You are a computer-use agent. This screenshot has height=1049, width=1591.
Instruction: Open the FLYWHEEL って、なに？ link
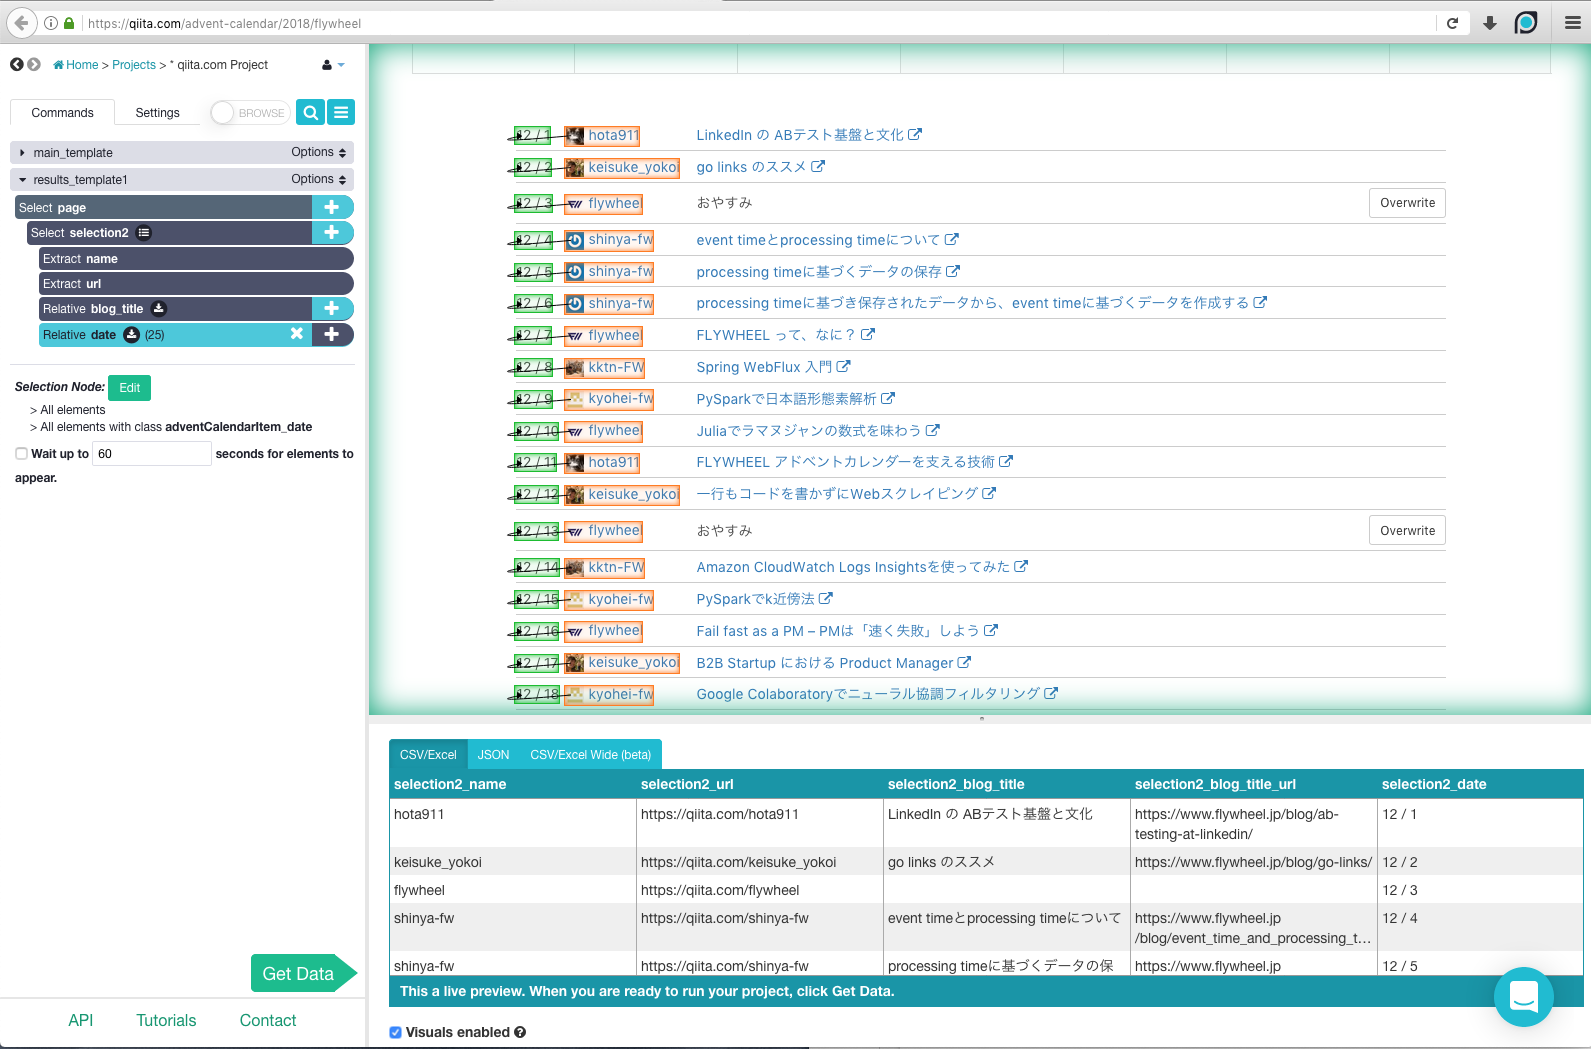[x=785, y=335]
